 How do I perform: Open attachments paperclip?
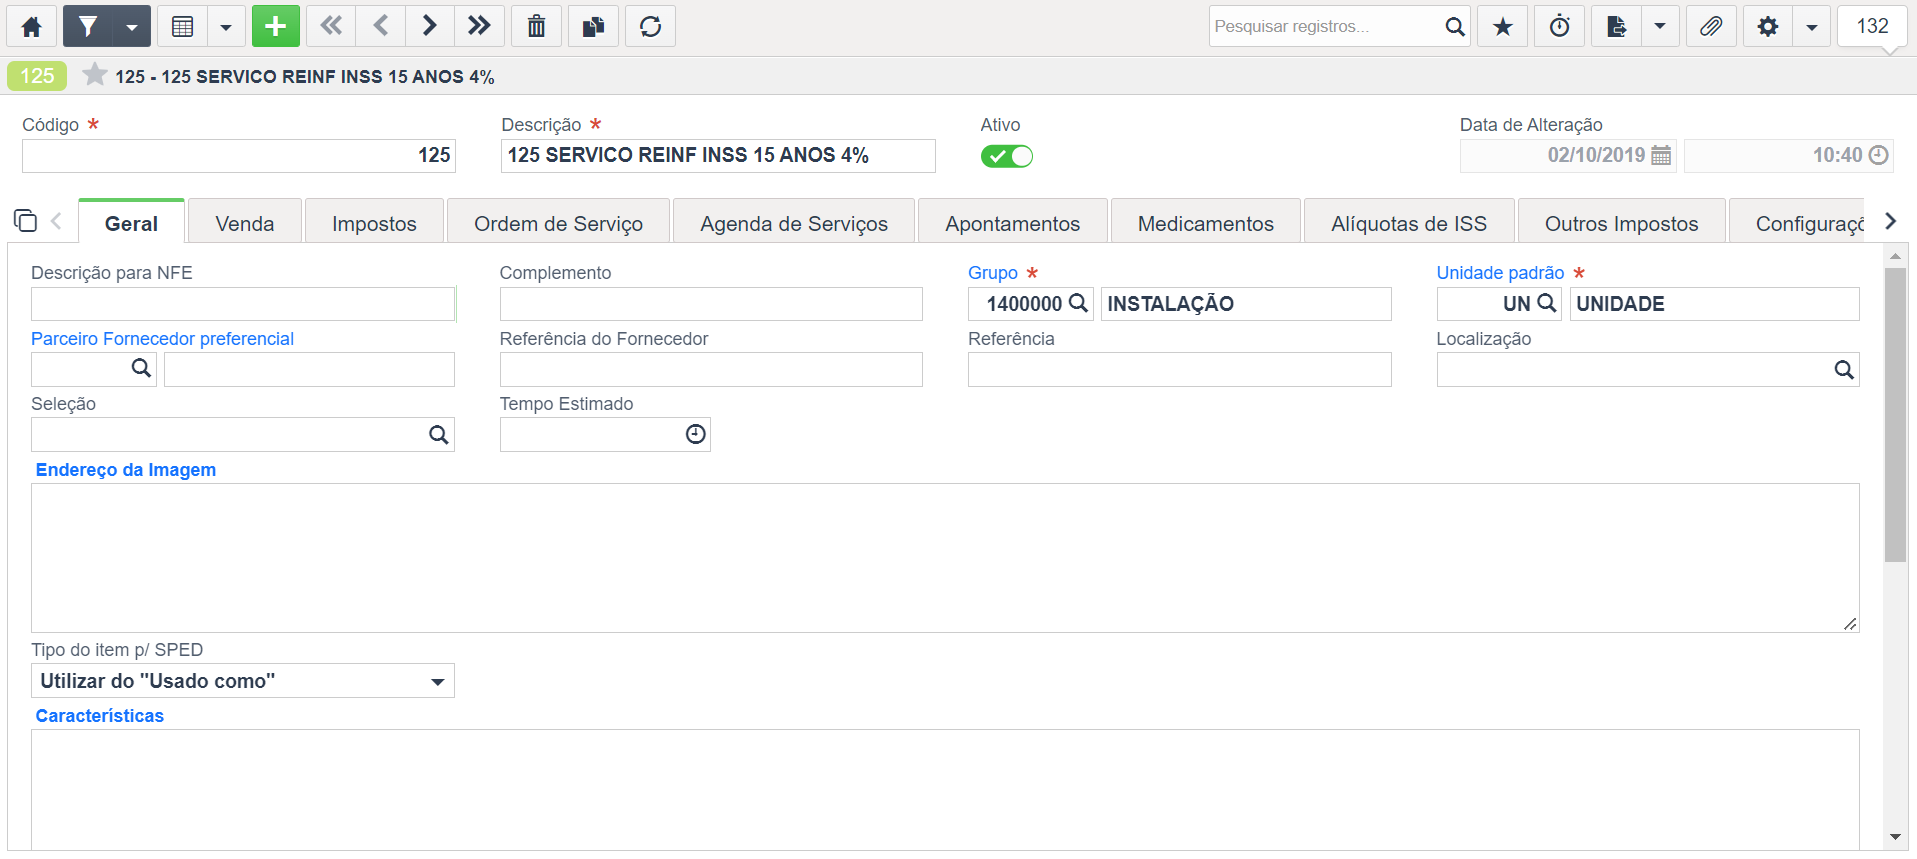tap(1711, 27)
